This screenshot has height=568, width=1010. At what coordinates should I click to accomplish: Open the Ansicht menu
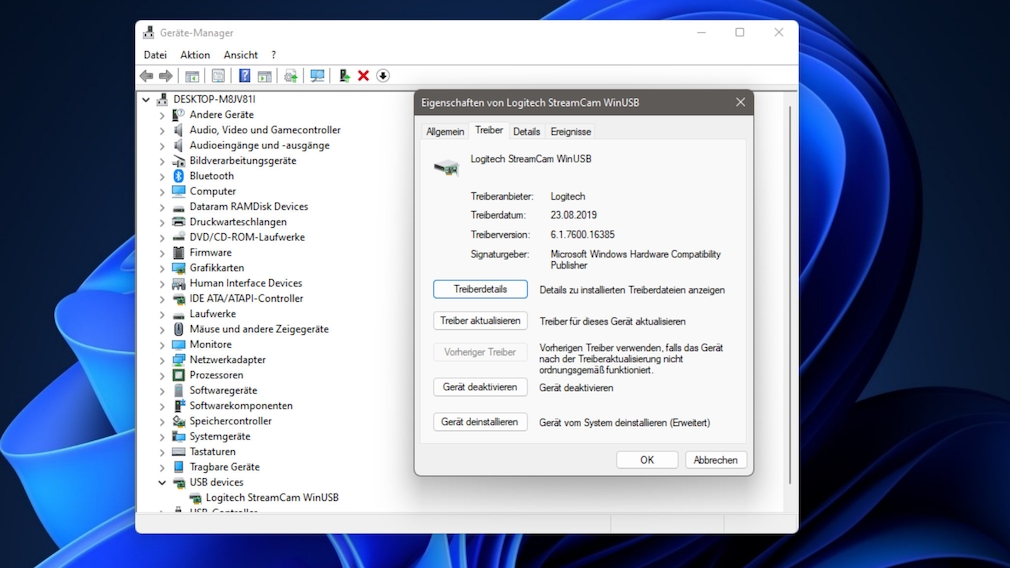click(x=241, y=55)
